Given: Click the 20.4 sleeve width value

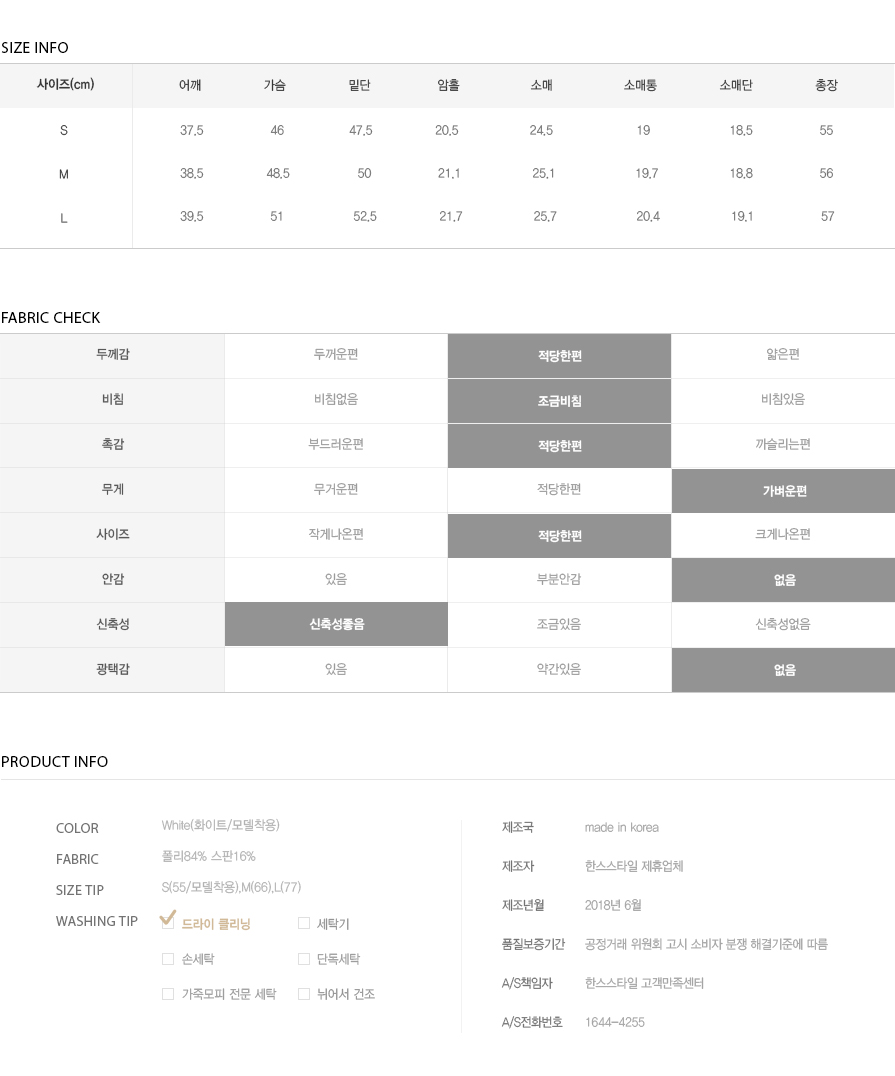Looking at the screenshot, I should 648,217.
